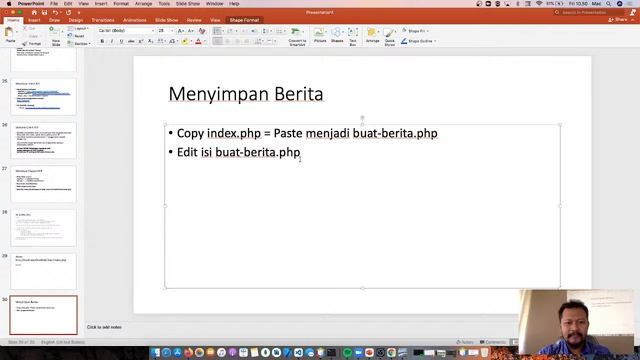Switch to the Transitions tab
The image size is (640, 360).
[103, 20]
